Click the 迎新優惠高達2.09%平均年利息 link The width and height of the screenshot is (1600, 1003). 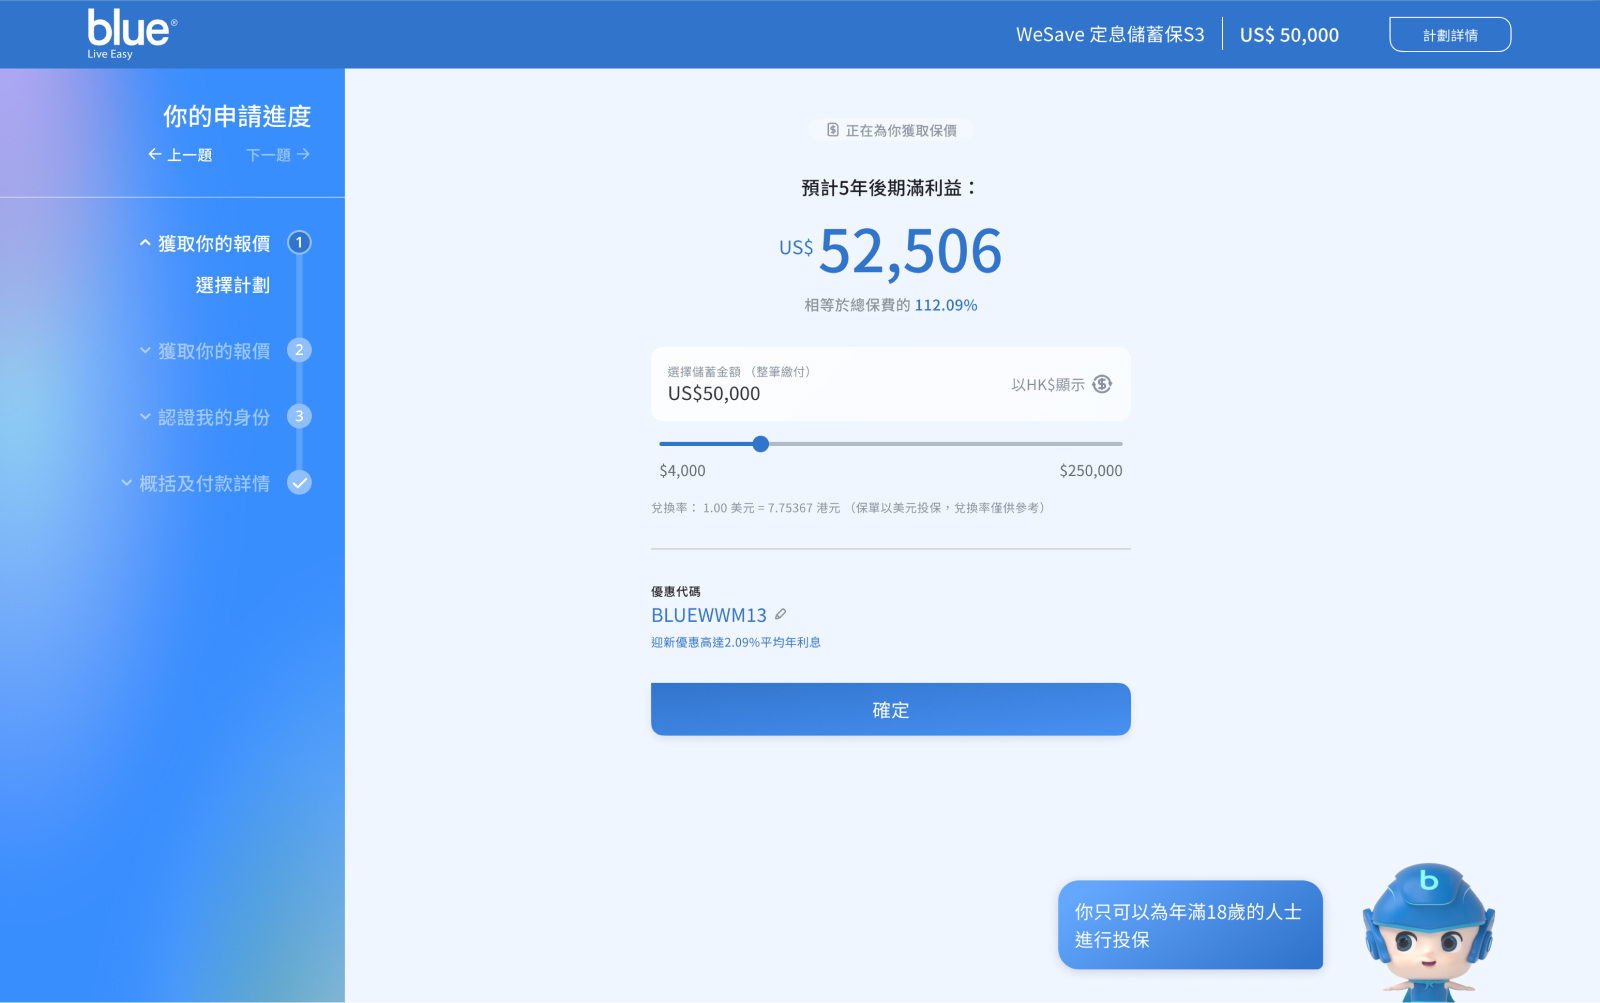(x=736, y=642)
